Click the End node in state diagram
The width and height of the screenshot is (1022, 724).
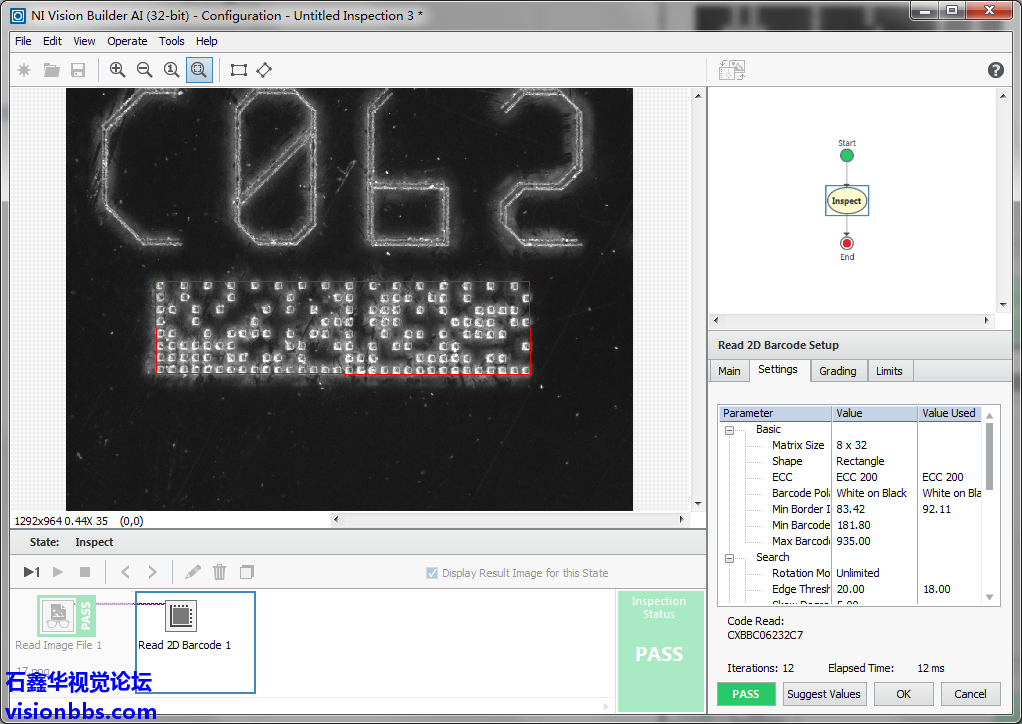pos(847,243)
